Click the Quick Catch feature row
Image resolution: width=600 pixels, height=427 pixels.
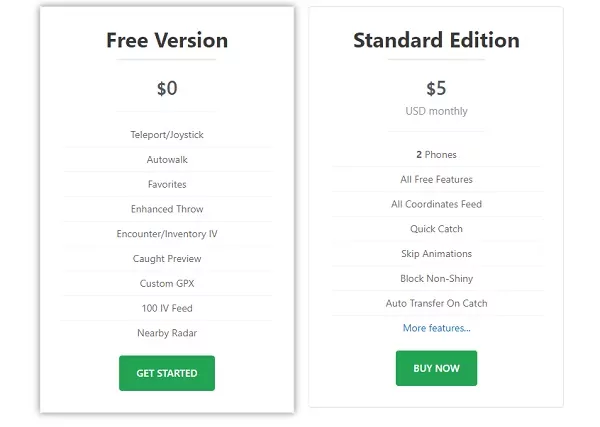pos(436,229)
